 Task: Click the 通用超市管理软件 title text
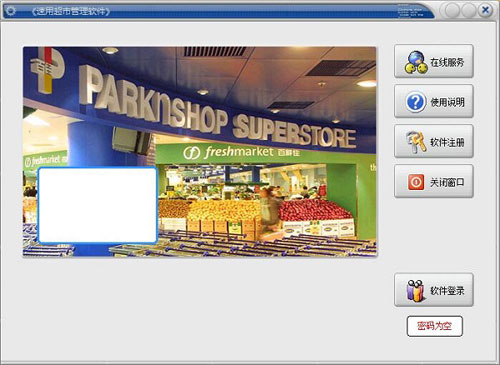click(x=71, y=11)
